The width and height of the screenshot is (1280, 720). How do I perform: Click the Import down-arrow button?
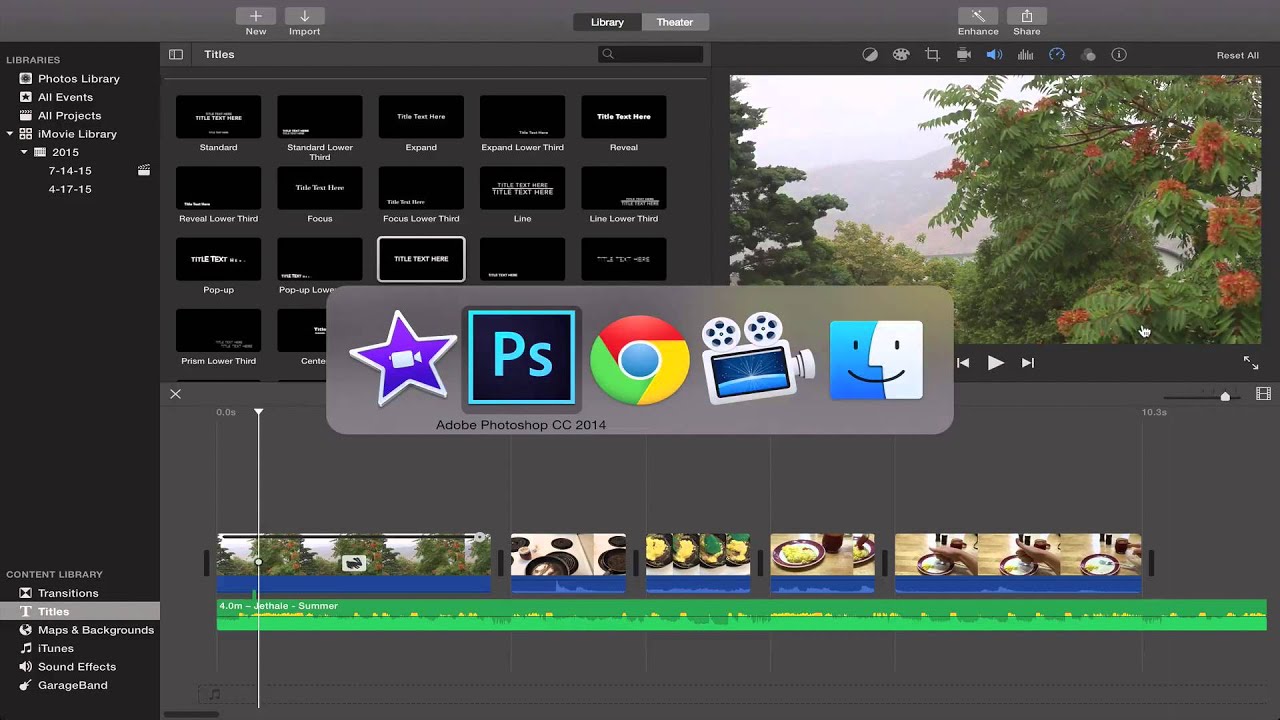point(305,16)
